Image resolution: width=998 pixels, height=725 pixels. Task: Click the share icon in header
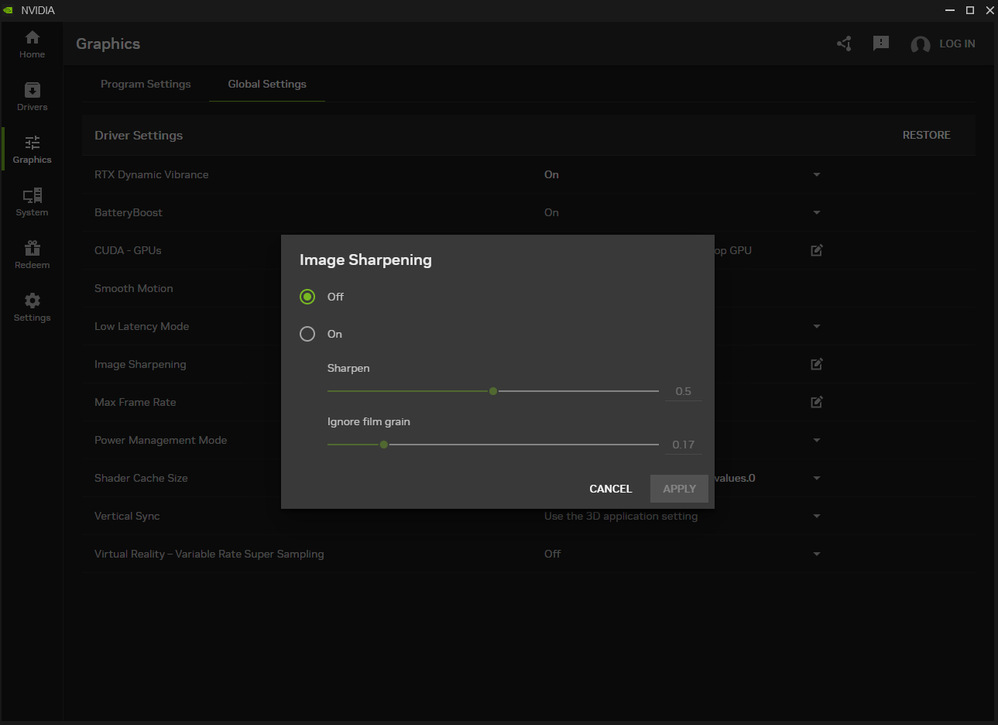pos(845,43)
